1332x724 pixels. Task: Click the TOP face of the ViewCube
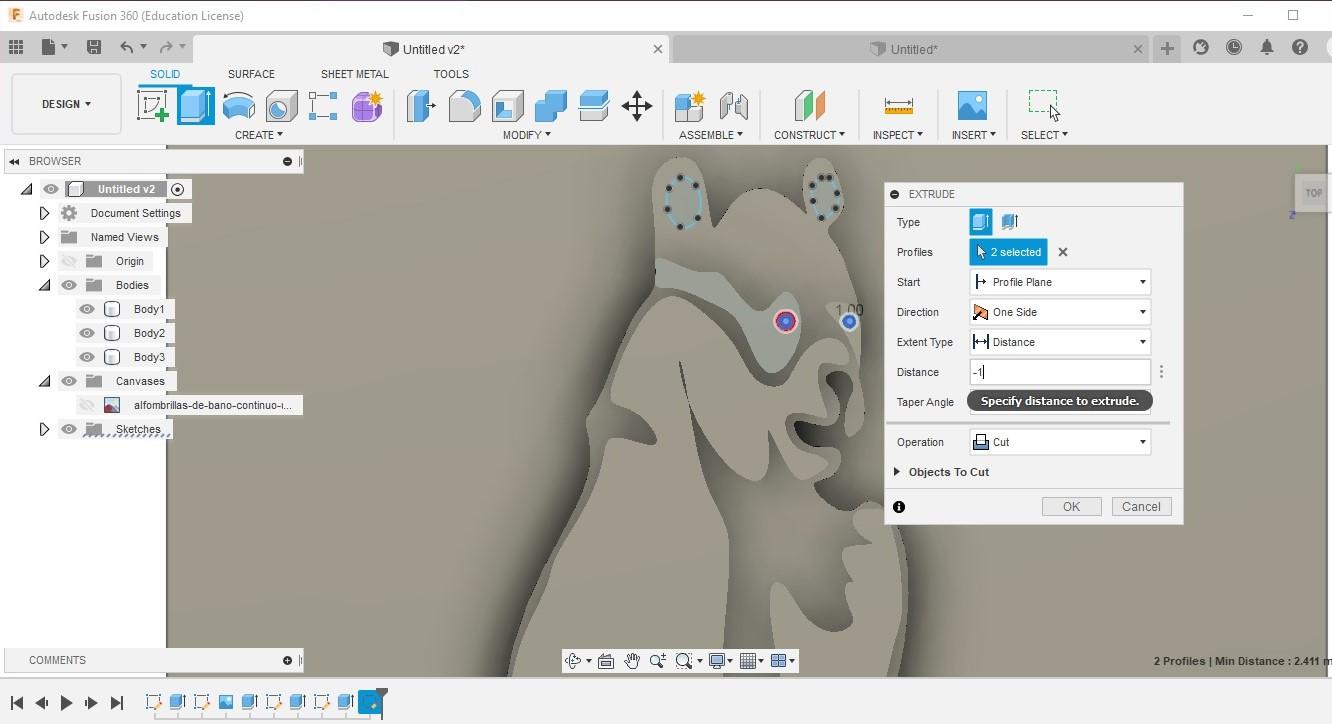[x=1313, y=193]
